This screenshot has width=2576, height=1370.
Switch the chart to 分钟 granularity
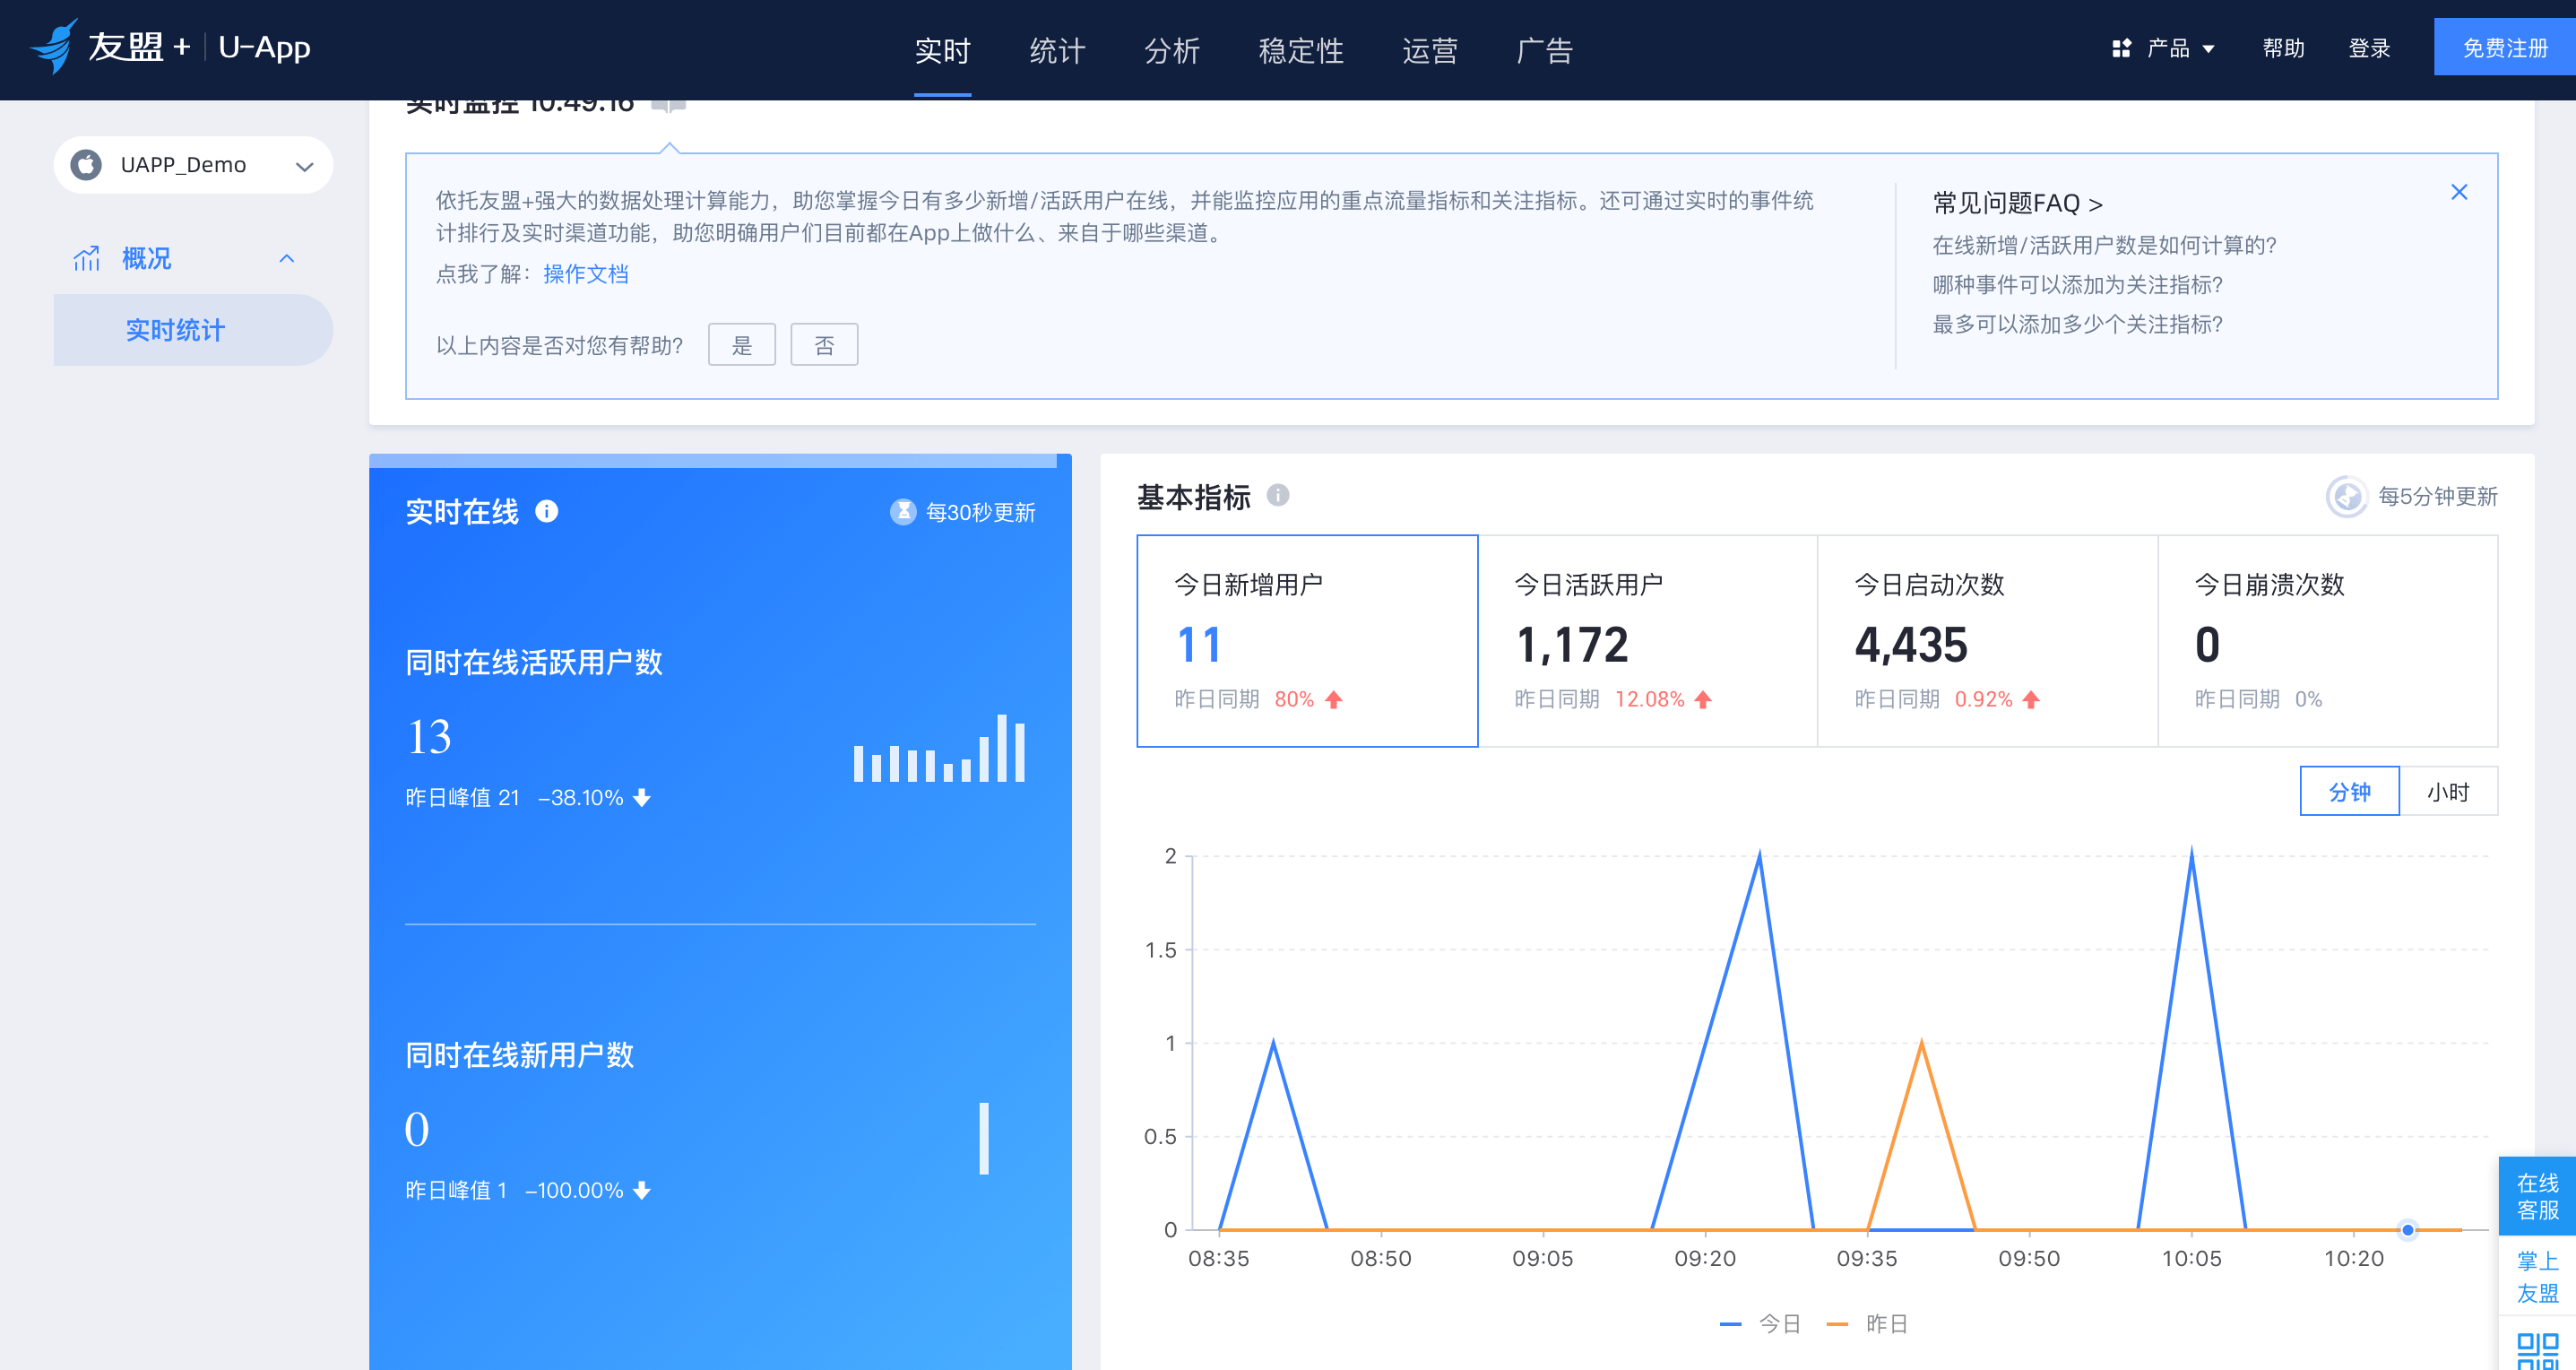point(2349,791)
